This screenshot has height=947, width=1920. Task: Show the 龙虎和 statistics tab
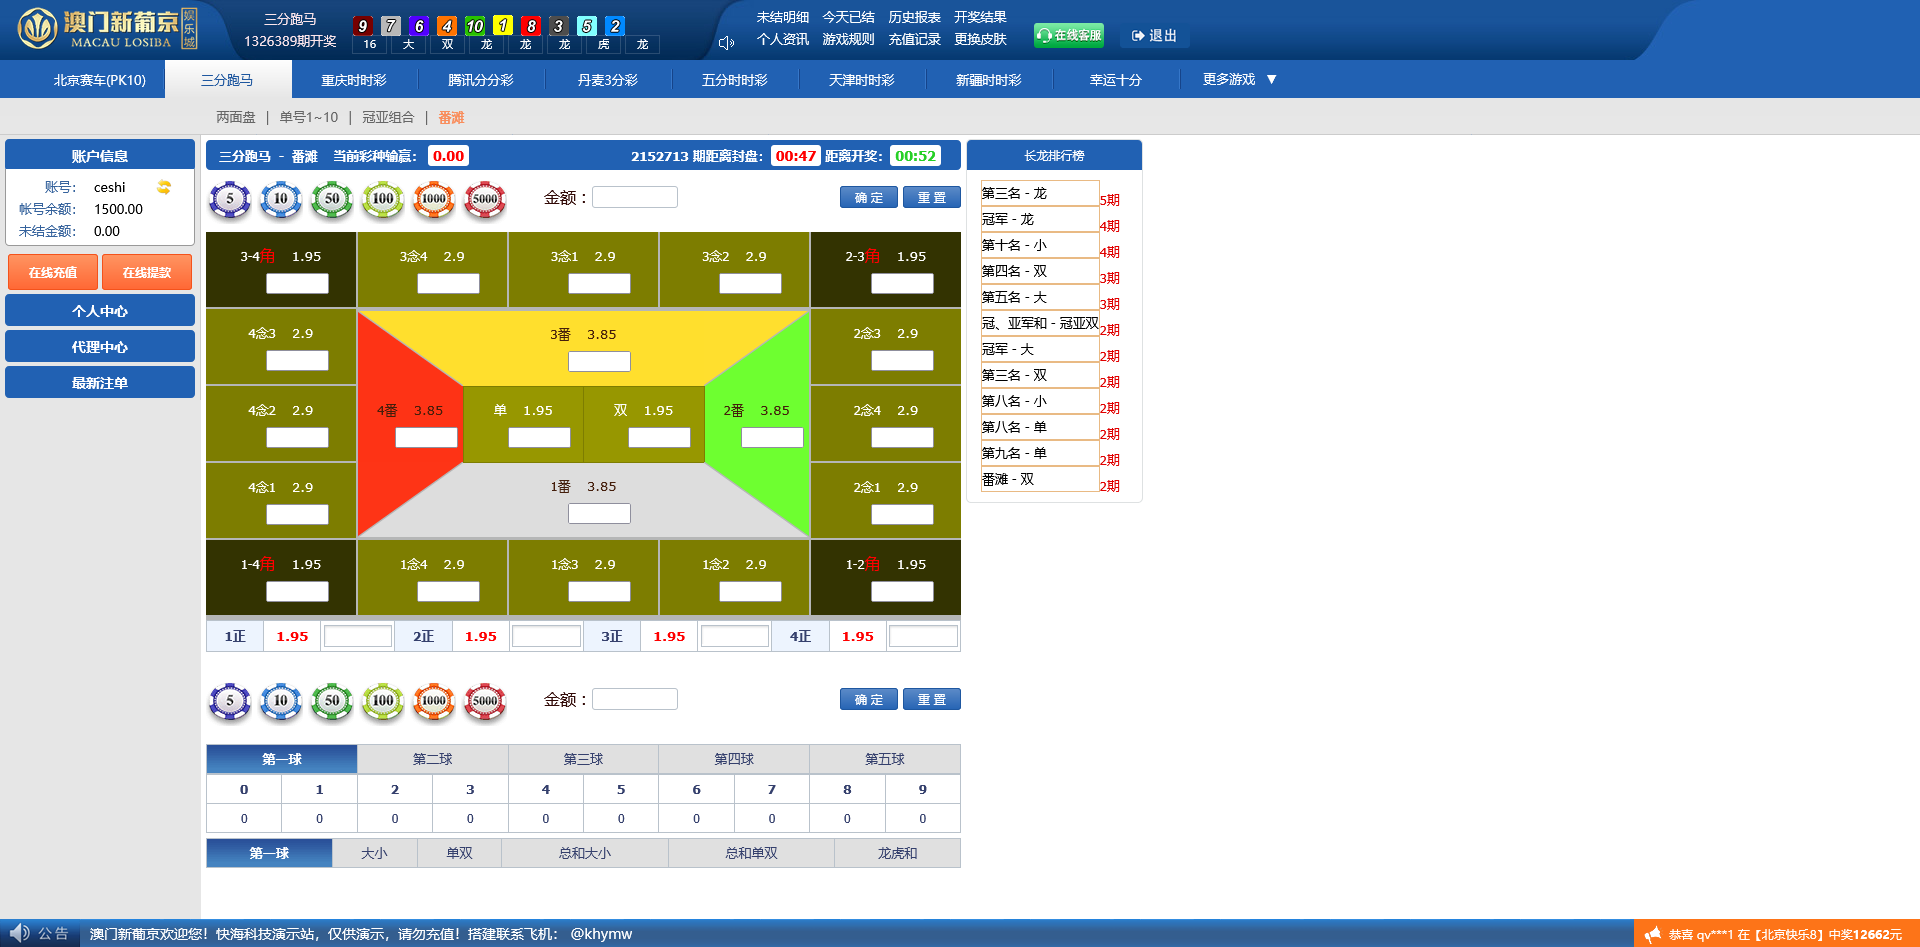click(897, 853)
